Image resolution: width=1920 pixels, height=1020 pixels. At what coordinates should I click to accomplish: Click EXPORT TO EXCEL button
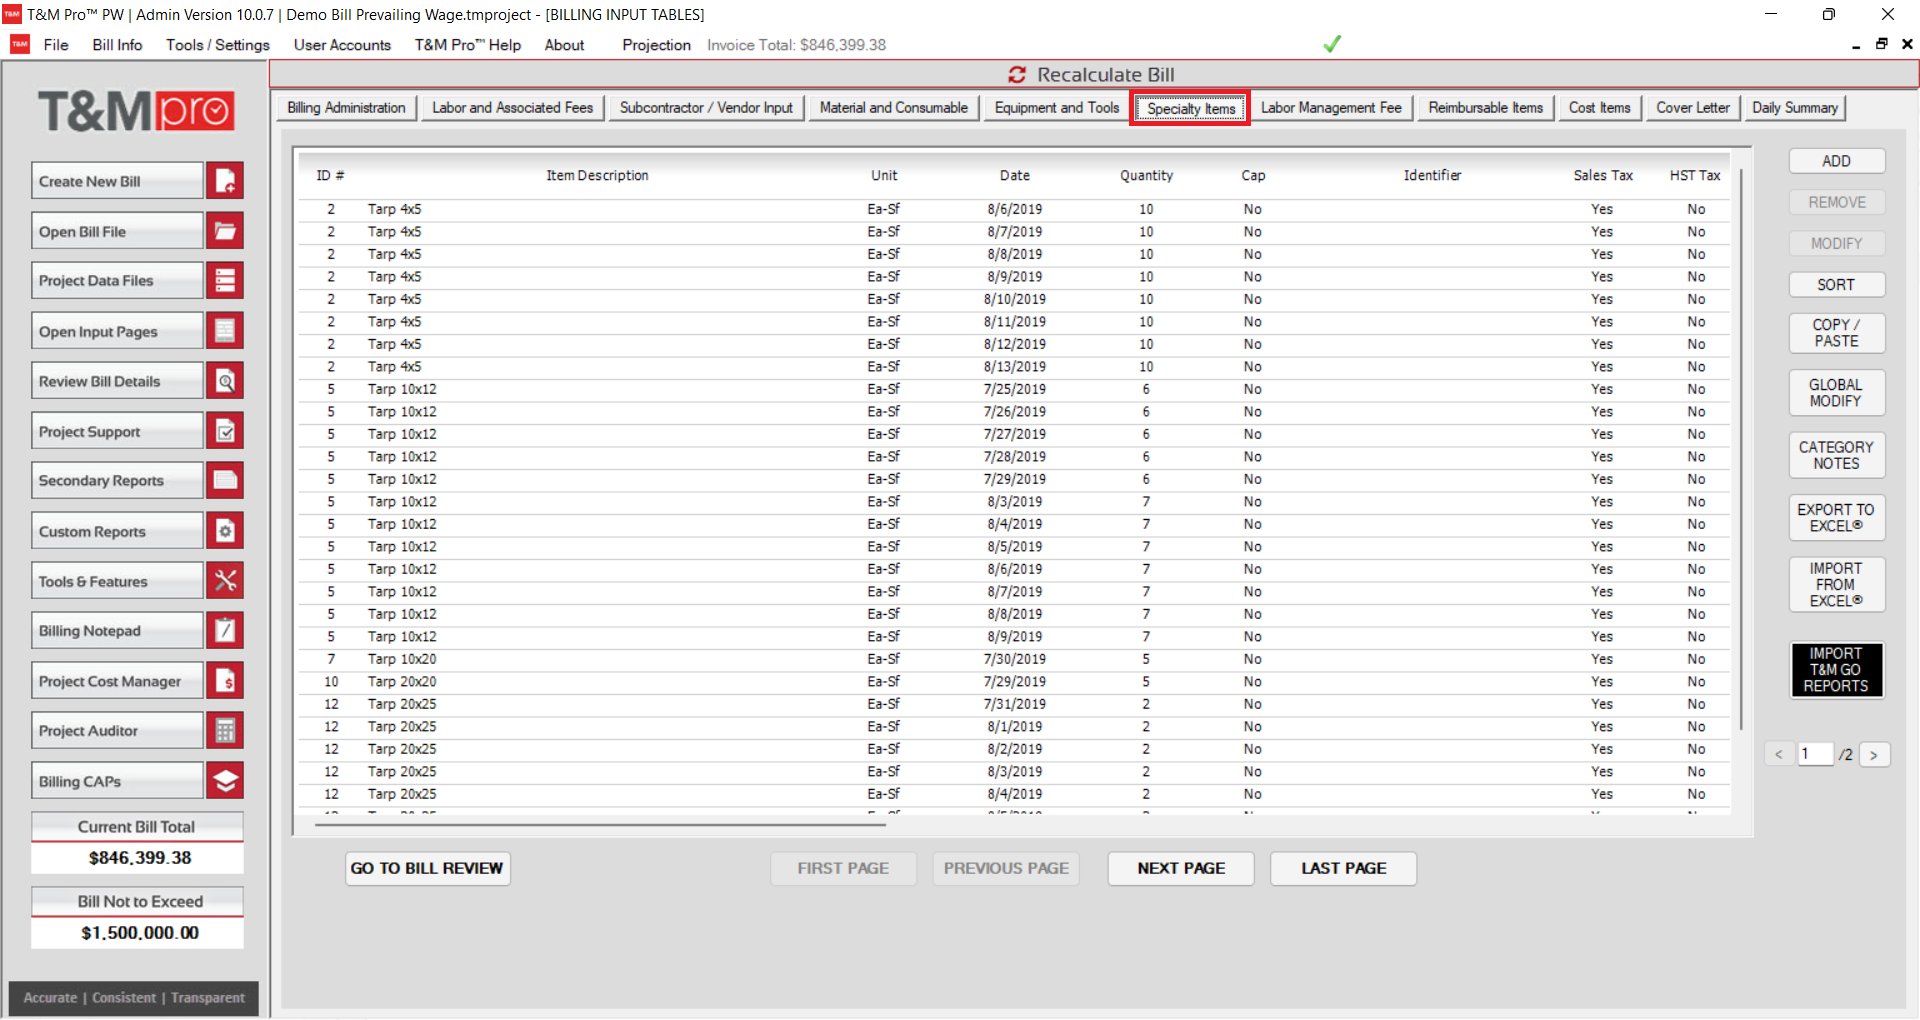1836,518
